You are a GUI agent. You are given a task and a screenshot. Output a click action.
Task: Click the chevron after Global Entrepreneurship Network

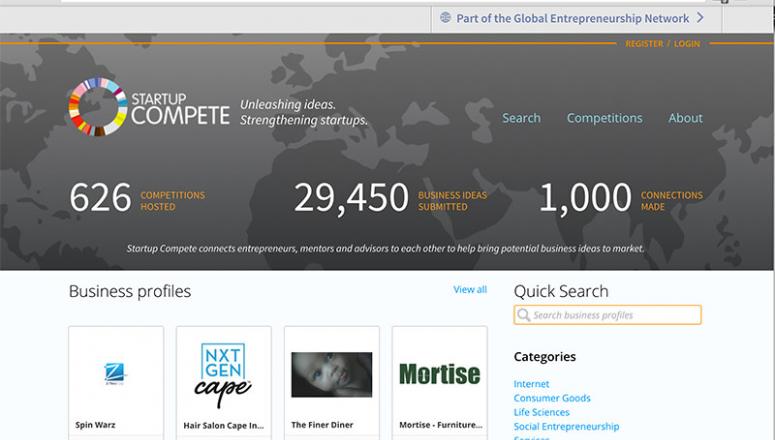700,18
